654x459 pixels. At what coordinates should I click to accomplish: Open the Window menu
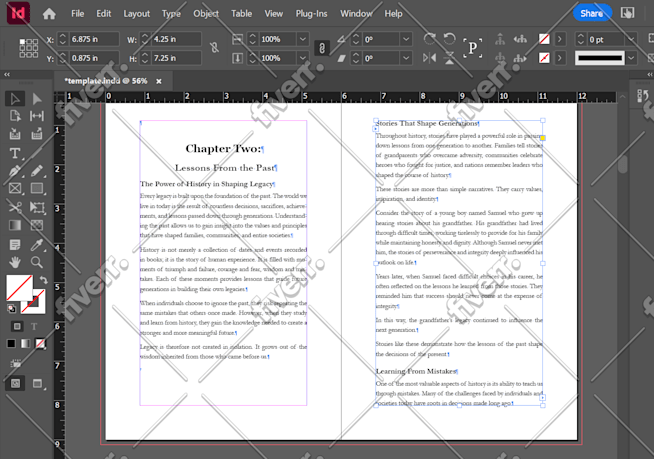coord(356,14)
